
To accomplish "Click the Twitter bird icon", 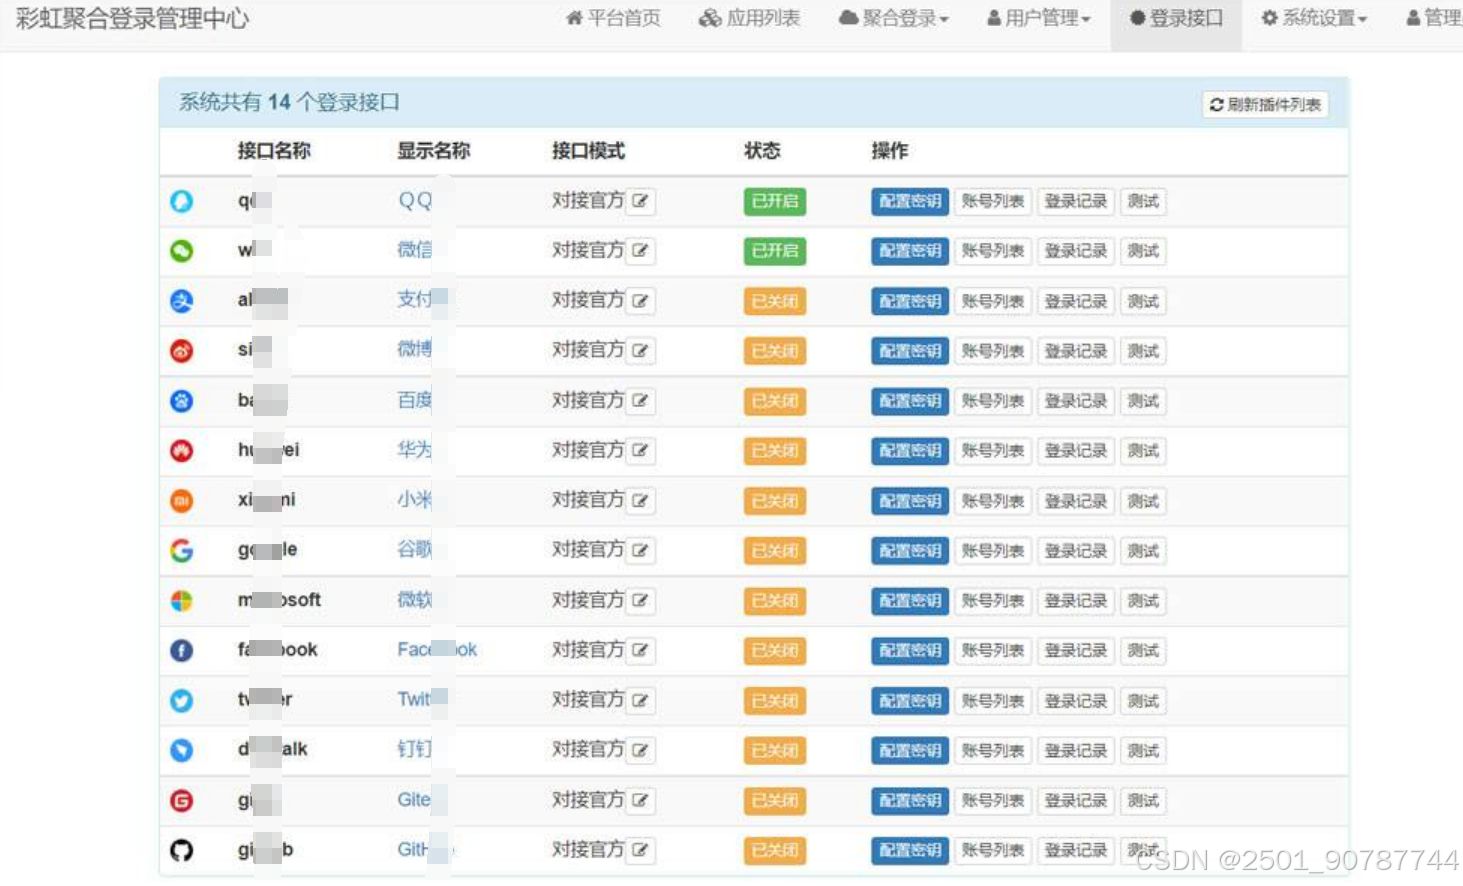I will point(181,700).
